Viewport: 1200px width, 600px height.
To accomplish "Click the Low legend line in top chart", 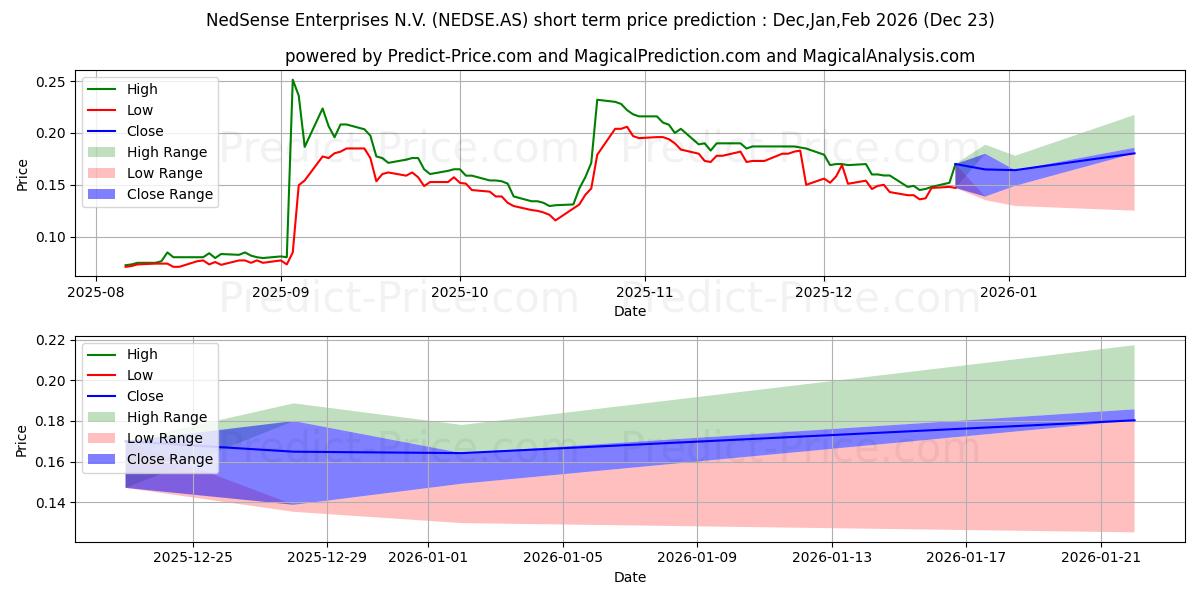I will tap(104, 110).
